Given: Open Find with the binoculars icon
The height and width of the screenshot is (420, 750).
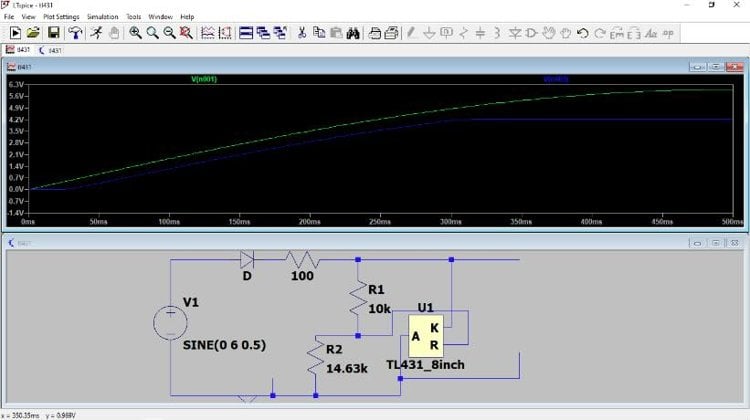Looking at the screenshot, I should pos(353,33).
